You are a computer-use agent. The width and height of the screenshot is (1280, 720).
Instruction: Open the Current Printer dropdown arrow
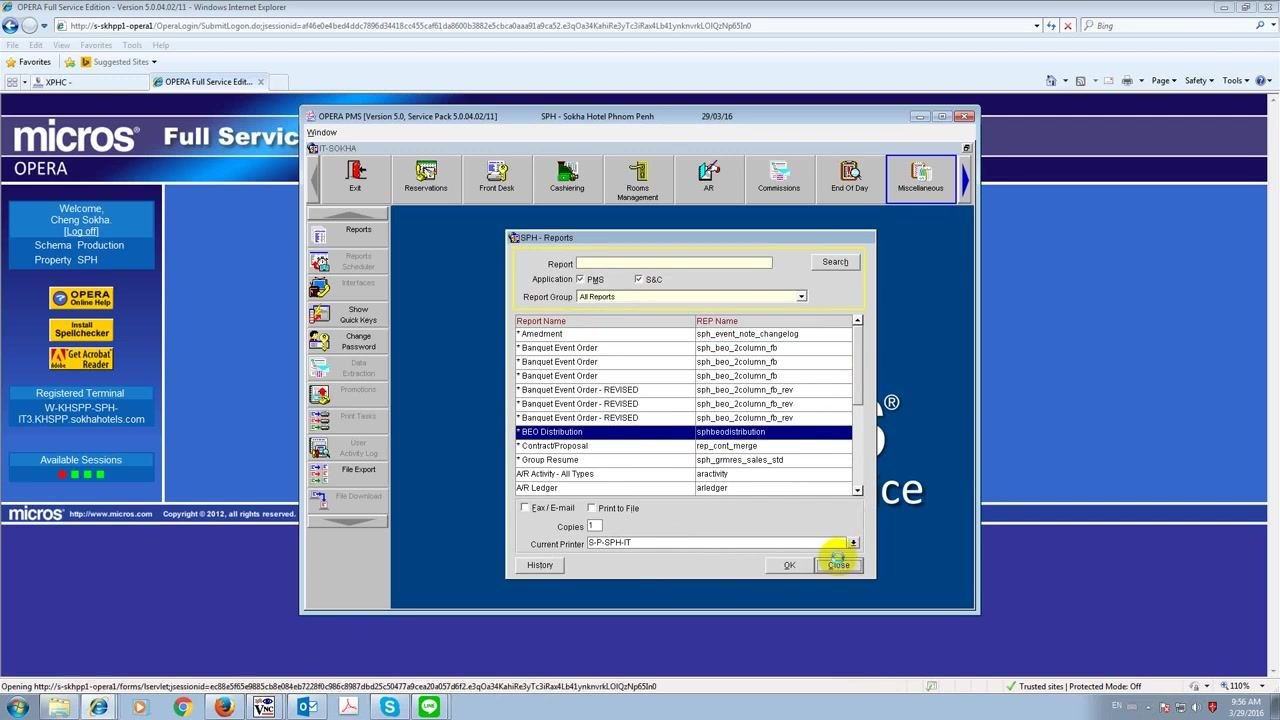852,543
